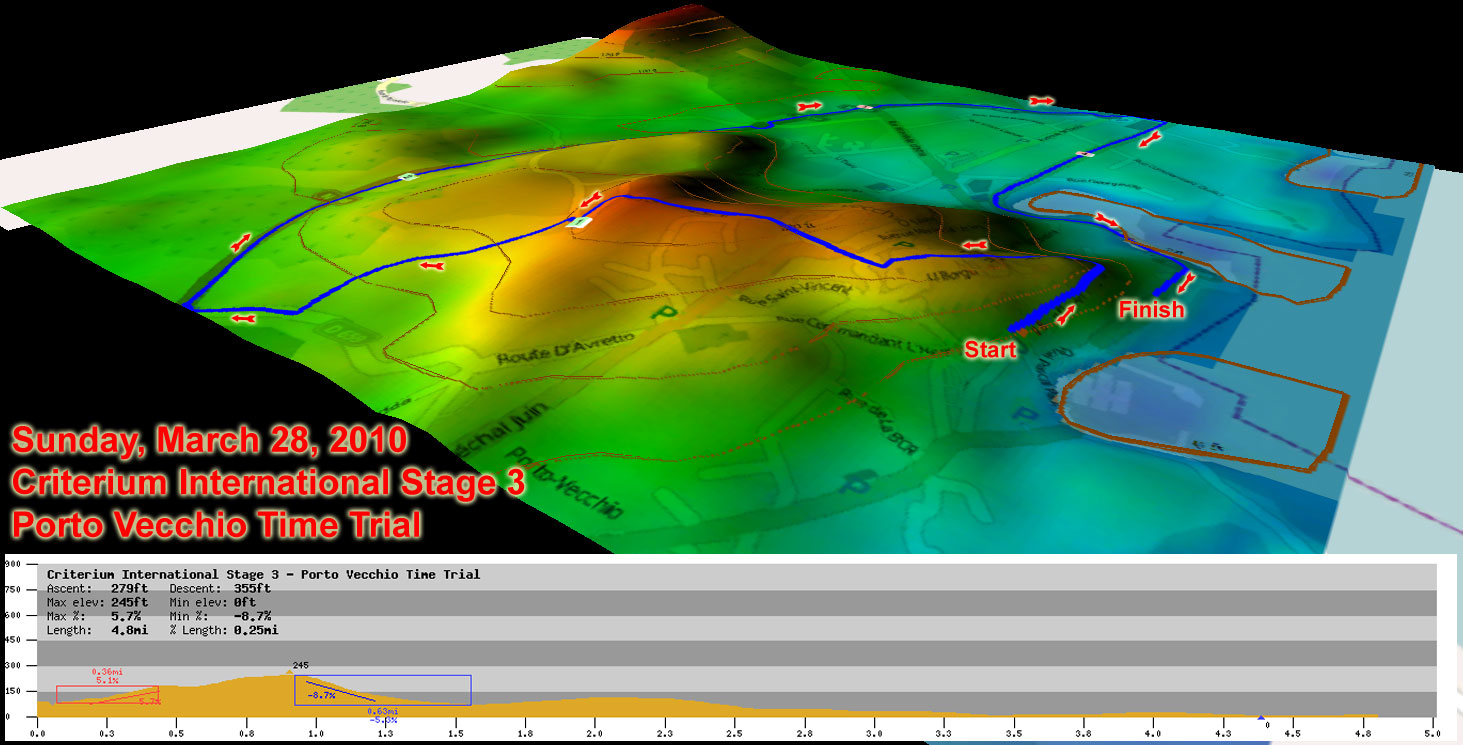Click the 'Route D'Avretto' street label

[x=564, y=349]
